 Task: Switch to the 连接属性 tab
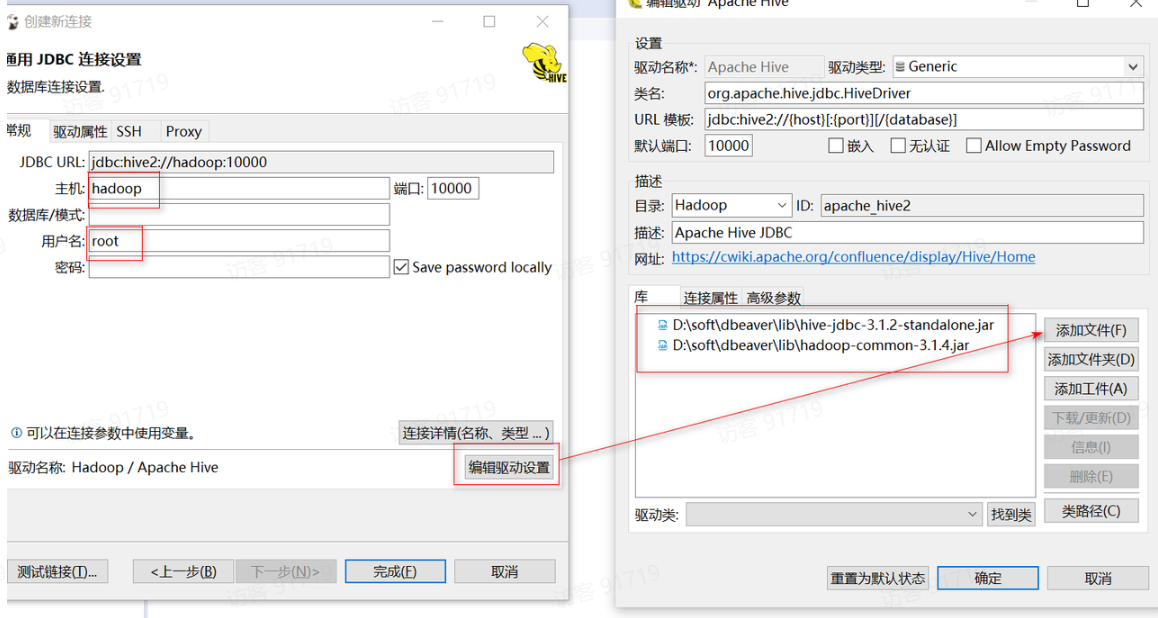tap(710, 298)
